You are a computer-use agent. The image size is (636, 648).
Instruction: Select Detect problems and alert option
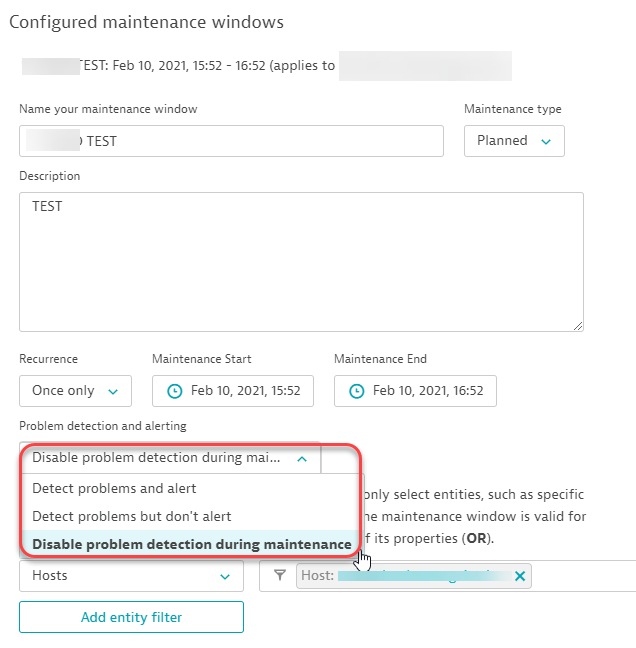[x=114, y=489]
